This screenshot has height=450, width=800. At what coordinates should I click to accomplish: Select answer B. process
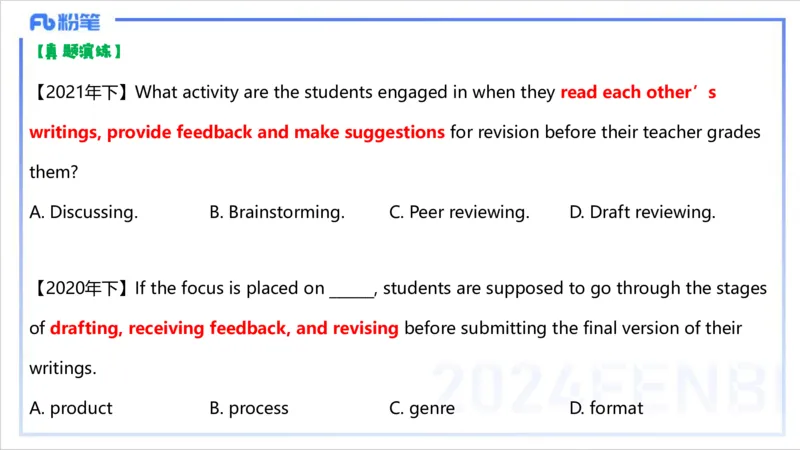[x=249, y=408]
